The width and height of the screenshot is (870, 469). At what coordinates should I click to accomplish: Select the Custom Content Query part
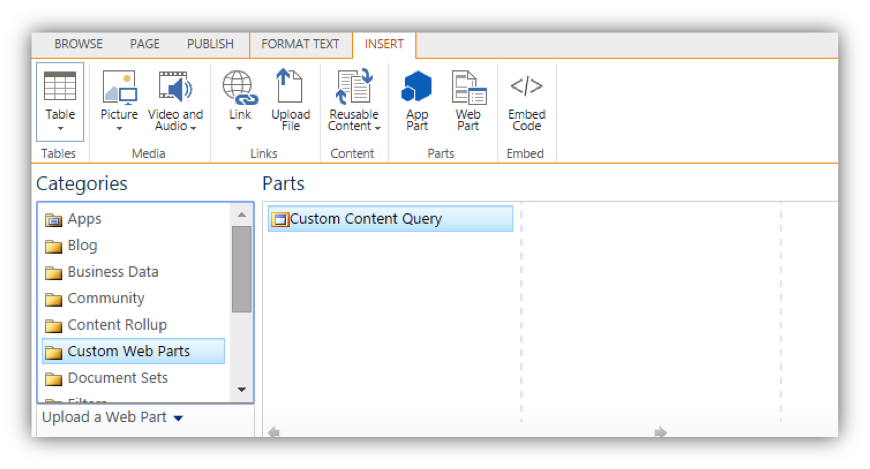point(391,219)
